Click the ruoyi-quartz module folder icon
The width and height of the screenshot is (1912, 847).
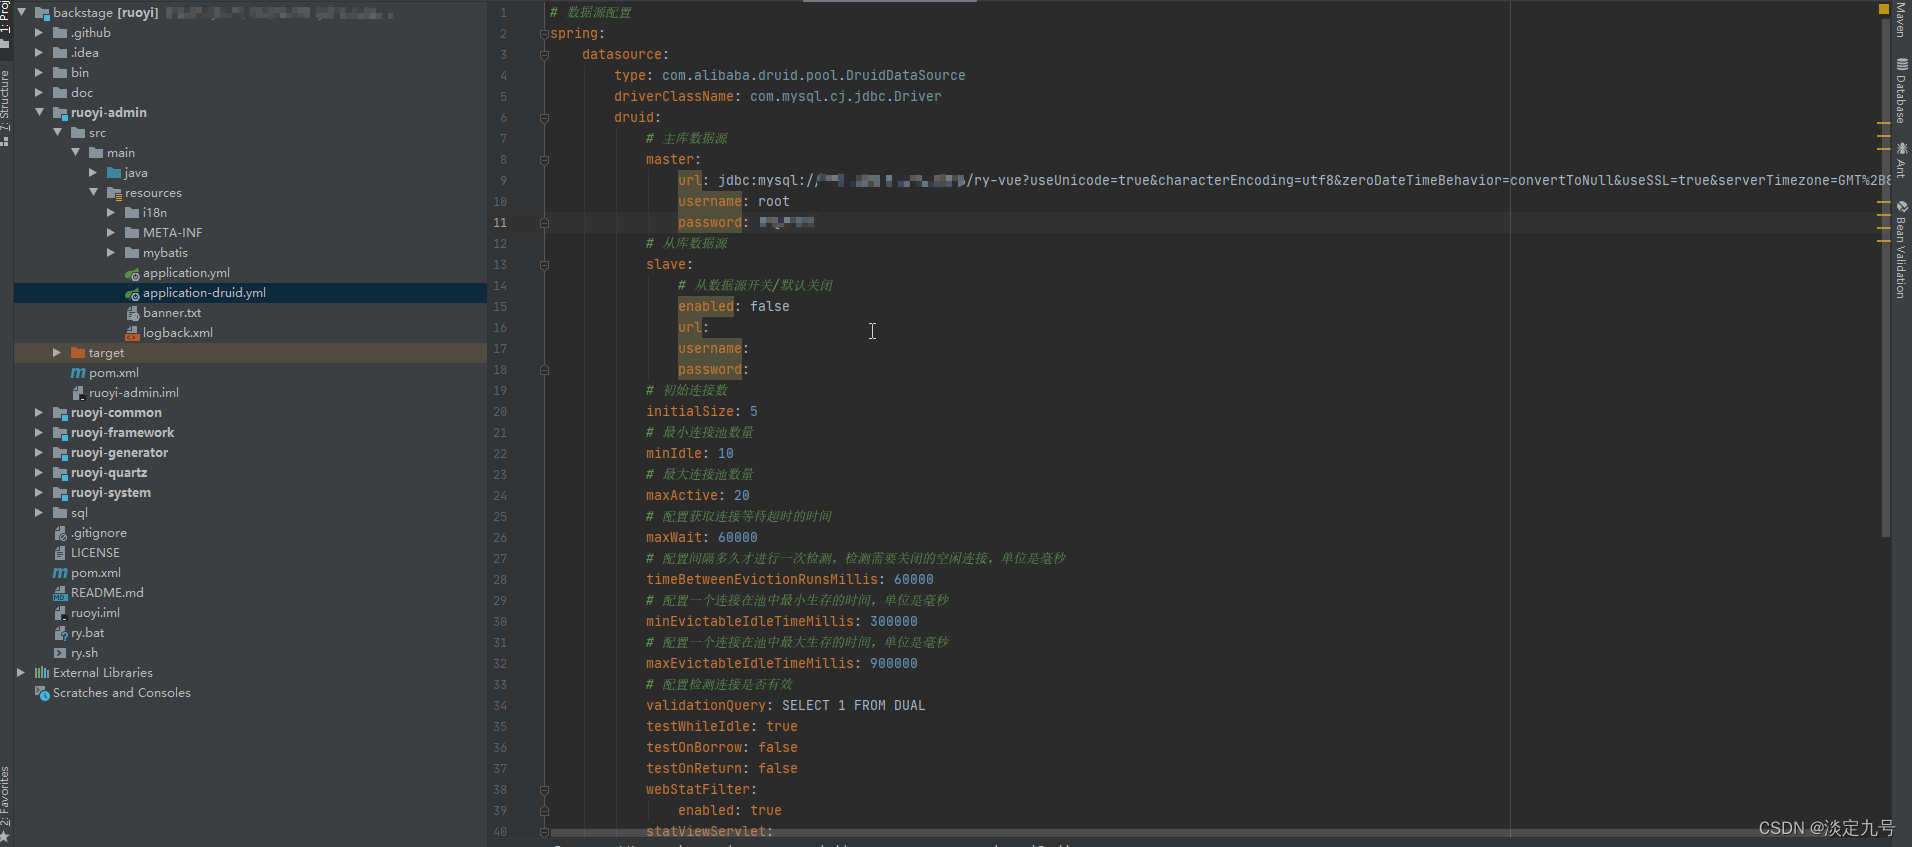pyautogui.click(x=60, y=473)
